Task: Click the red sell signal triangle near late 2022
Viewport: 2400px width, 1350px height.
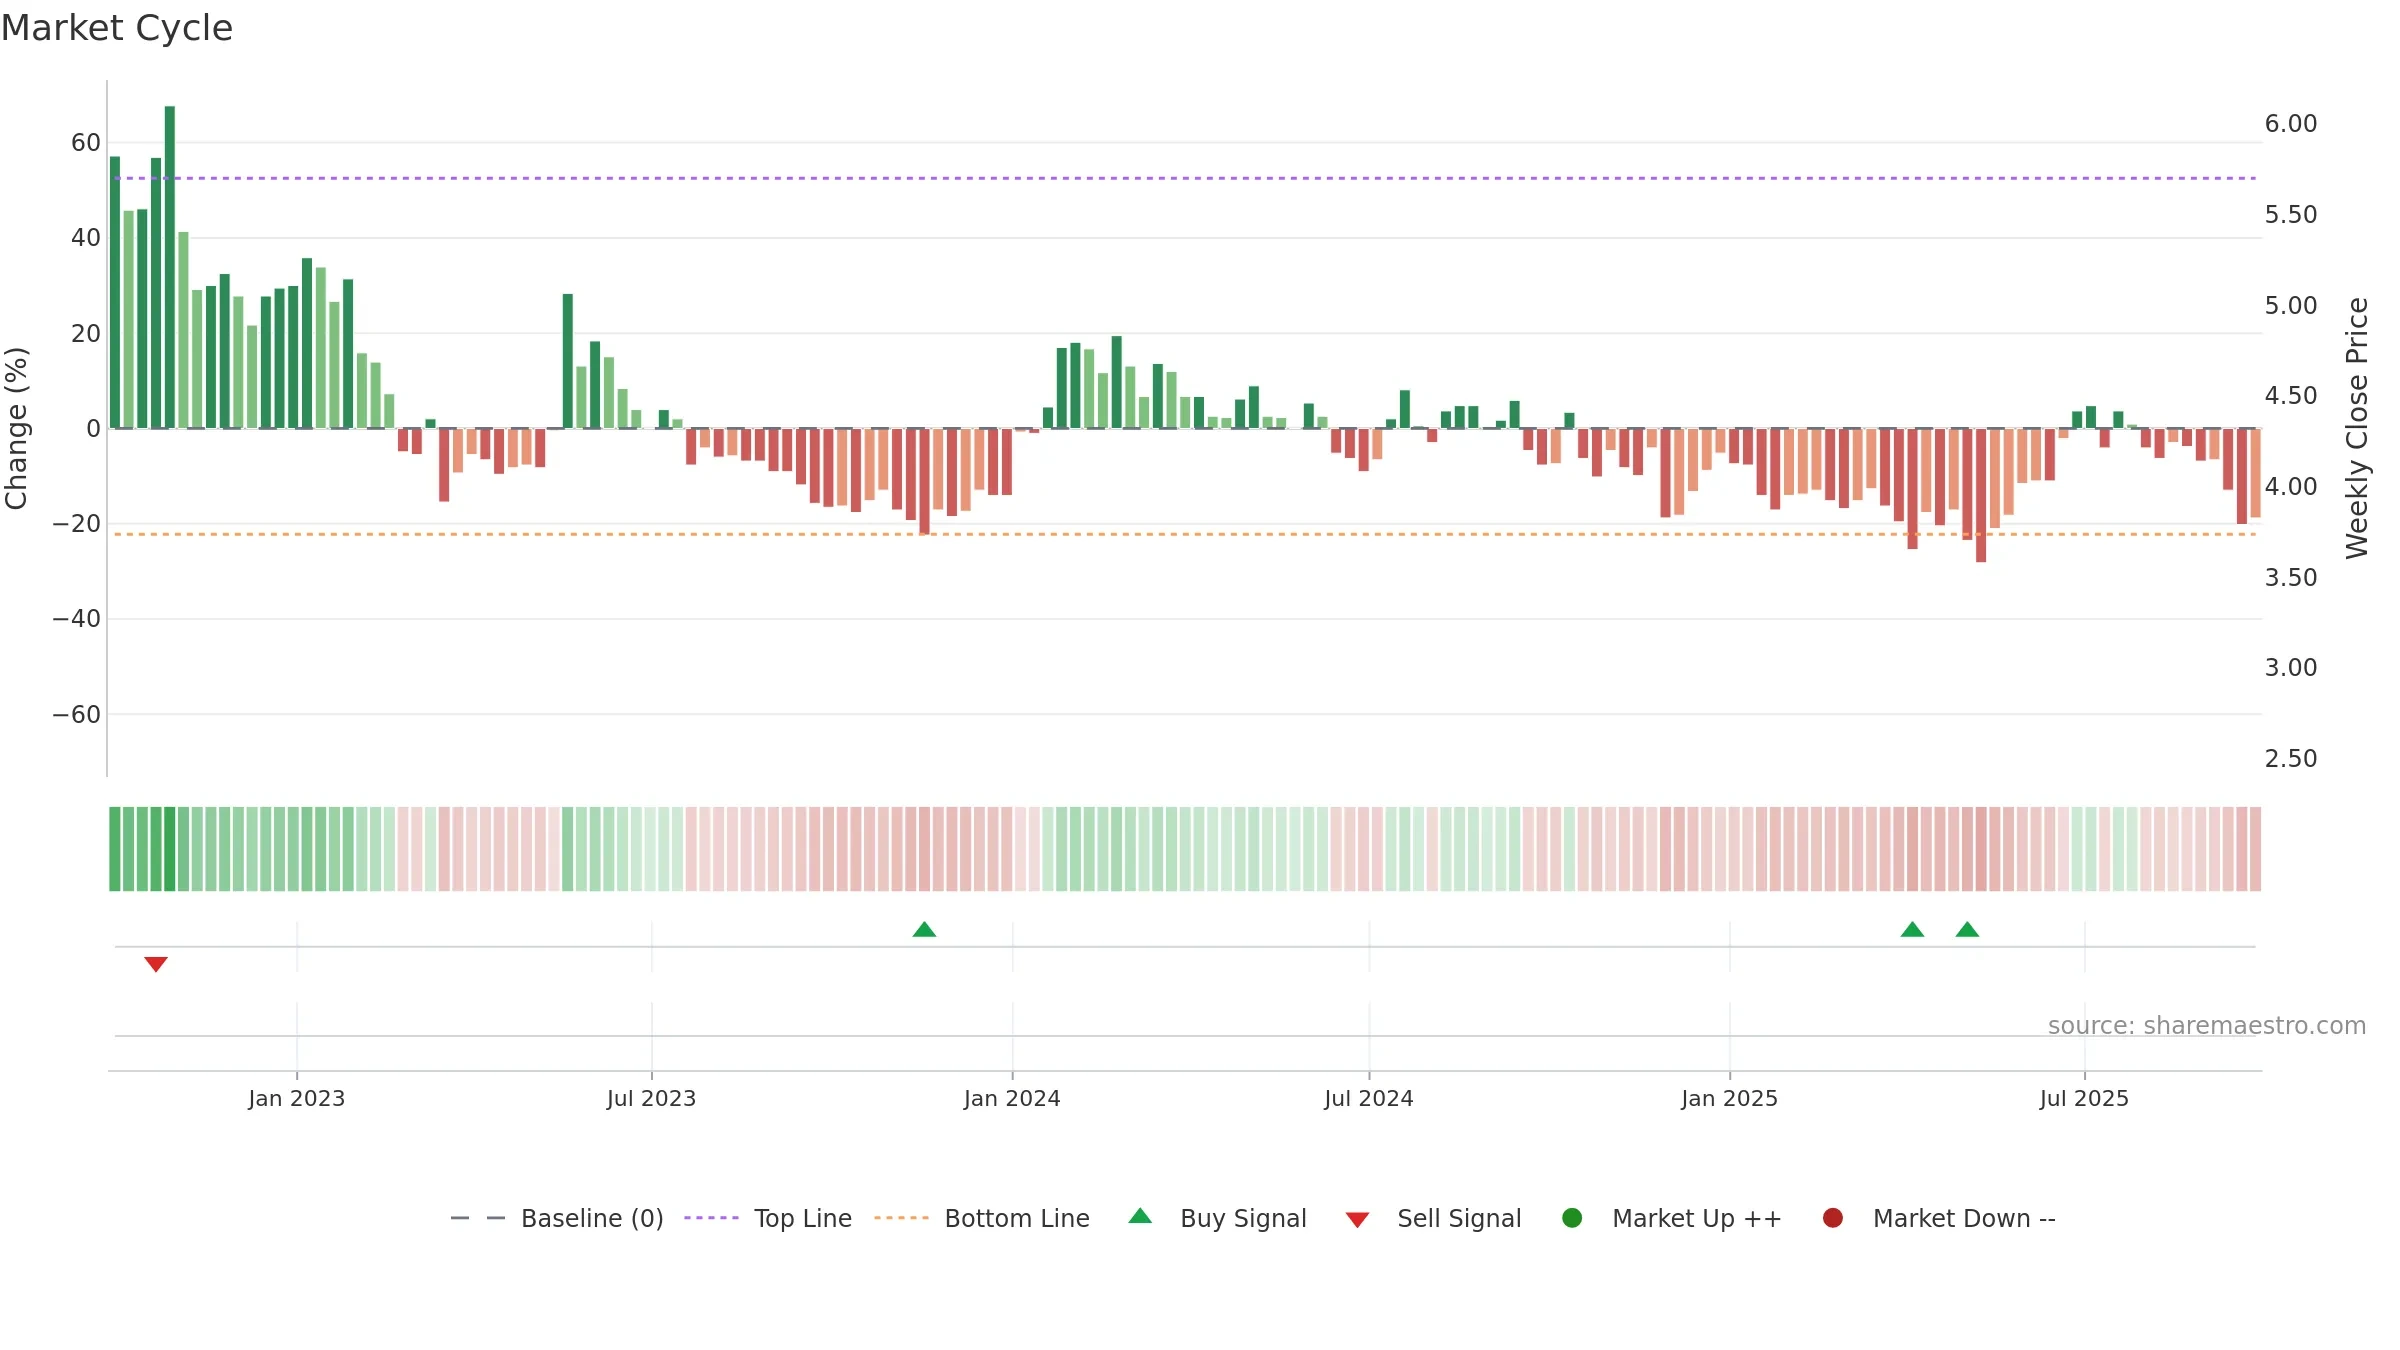Action: [x=156, y=964]
